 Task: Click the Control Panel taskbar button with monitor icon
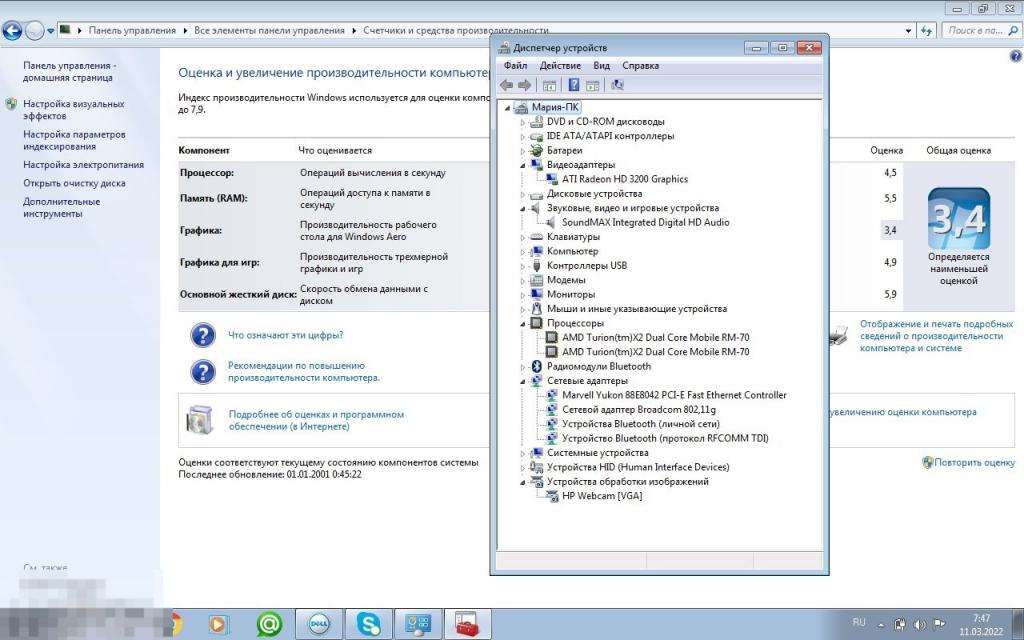pos(419,624)
